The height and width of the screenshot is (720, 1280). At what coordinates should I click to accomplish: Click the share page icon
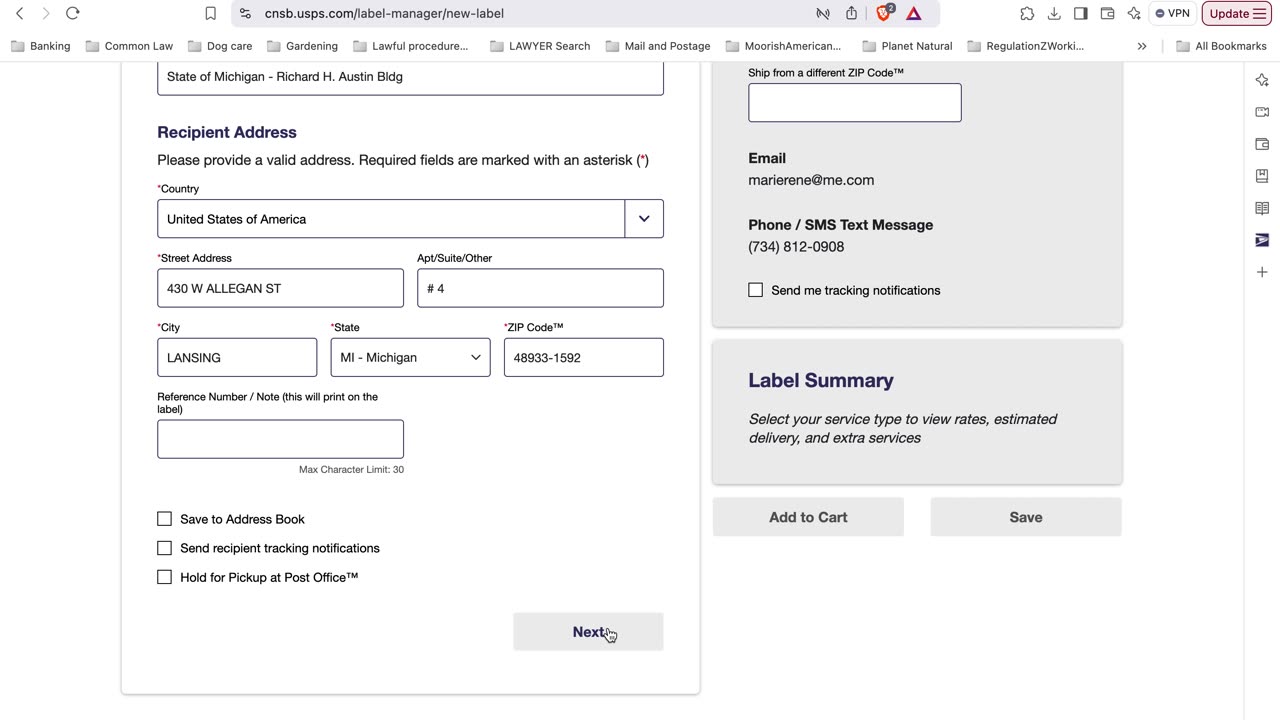[x=852, y=13]
